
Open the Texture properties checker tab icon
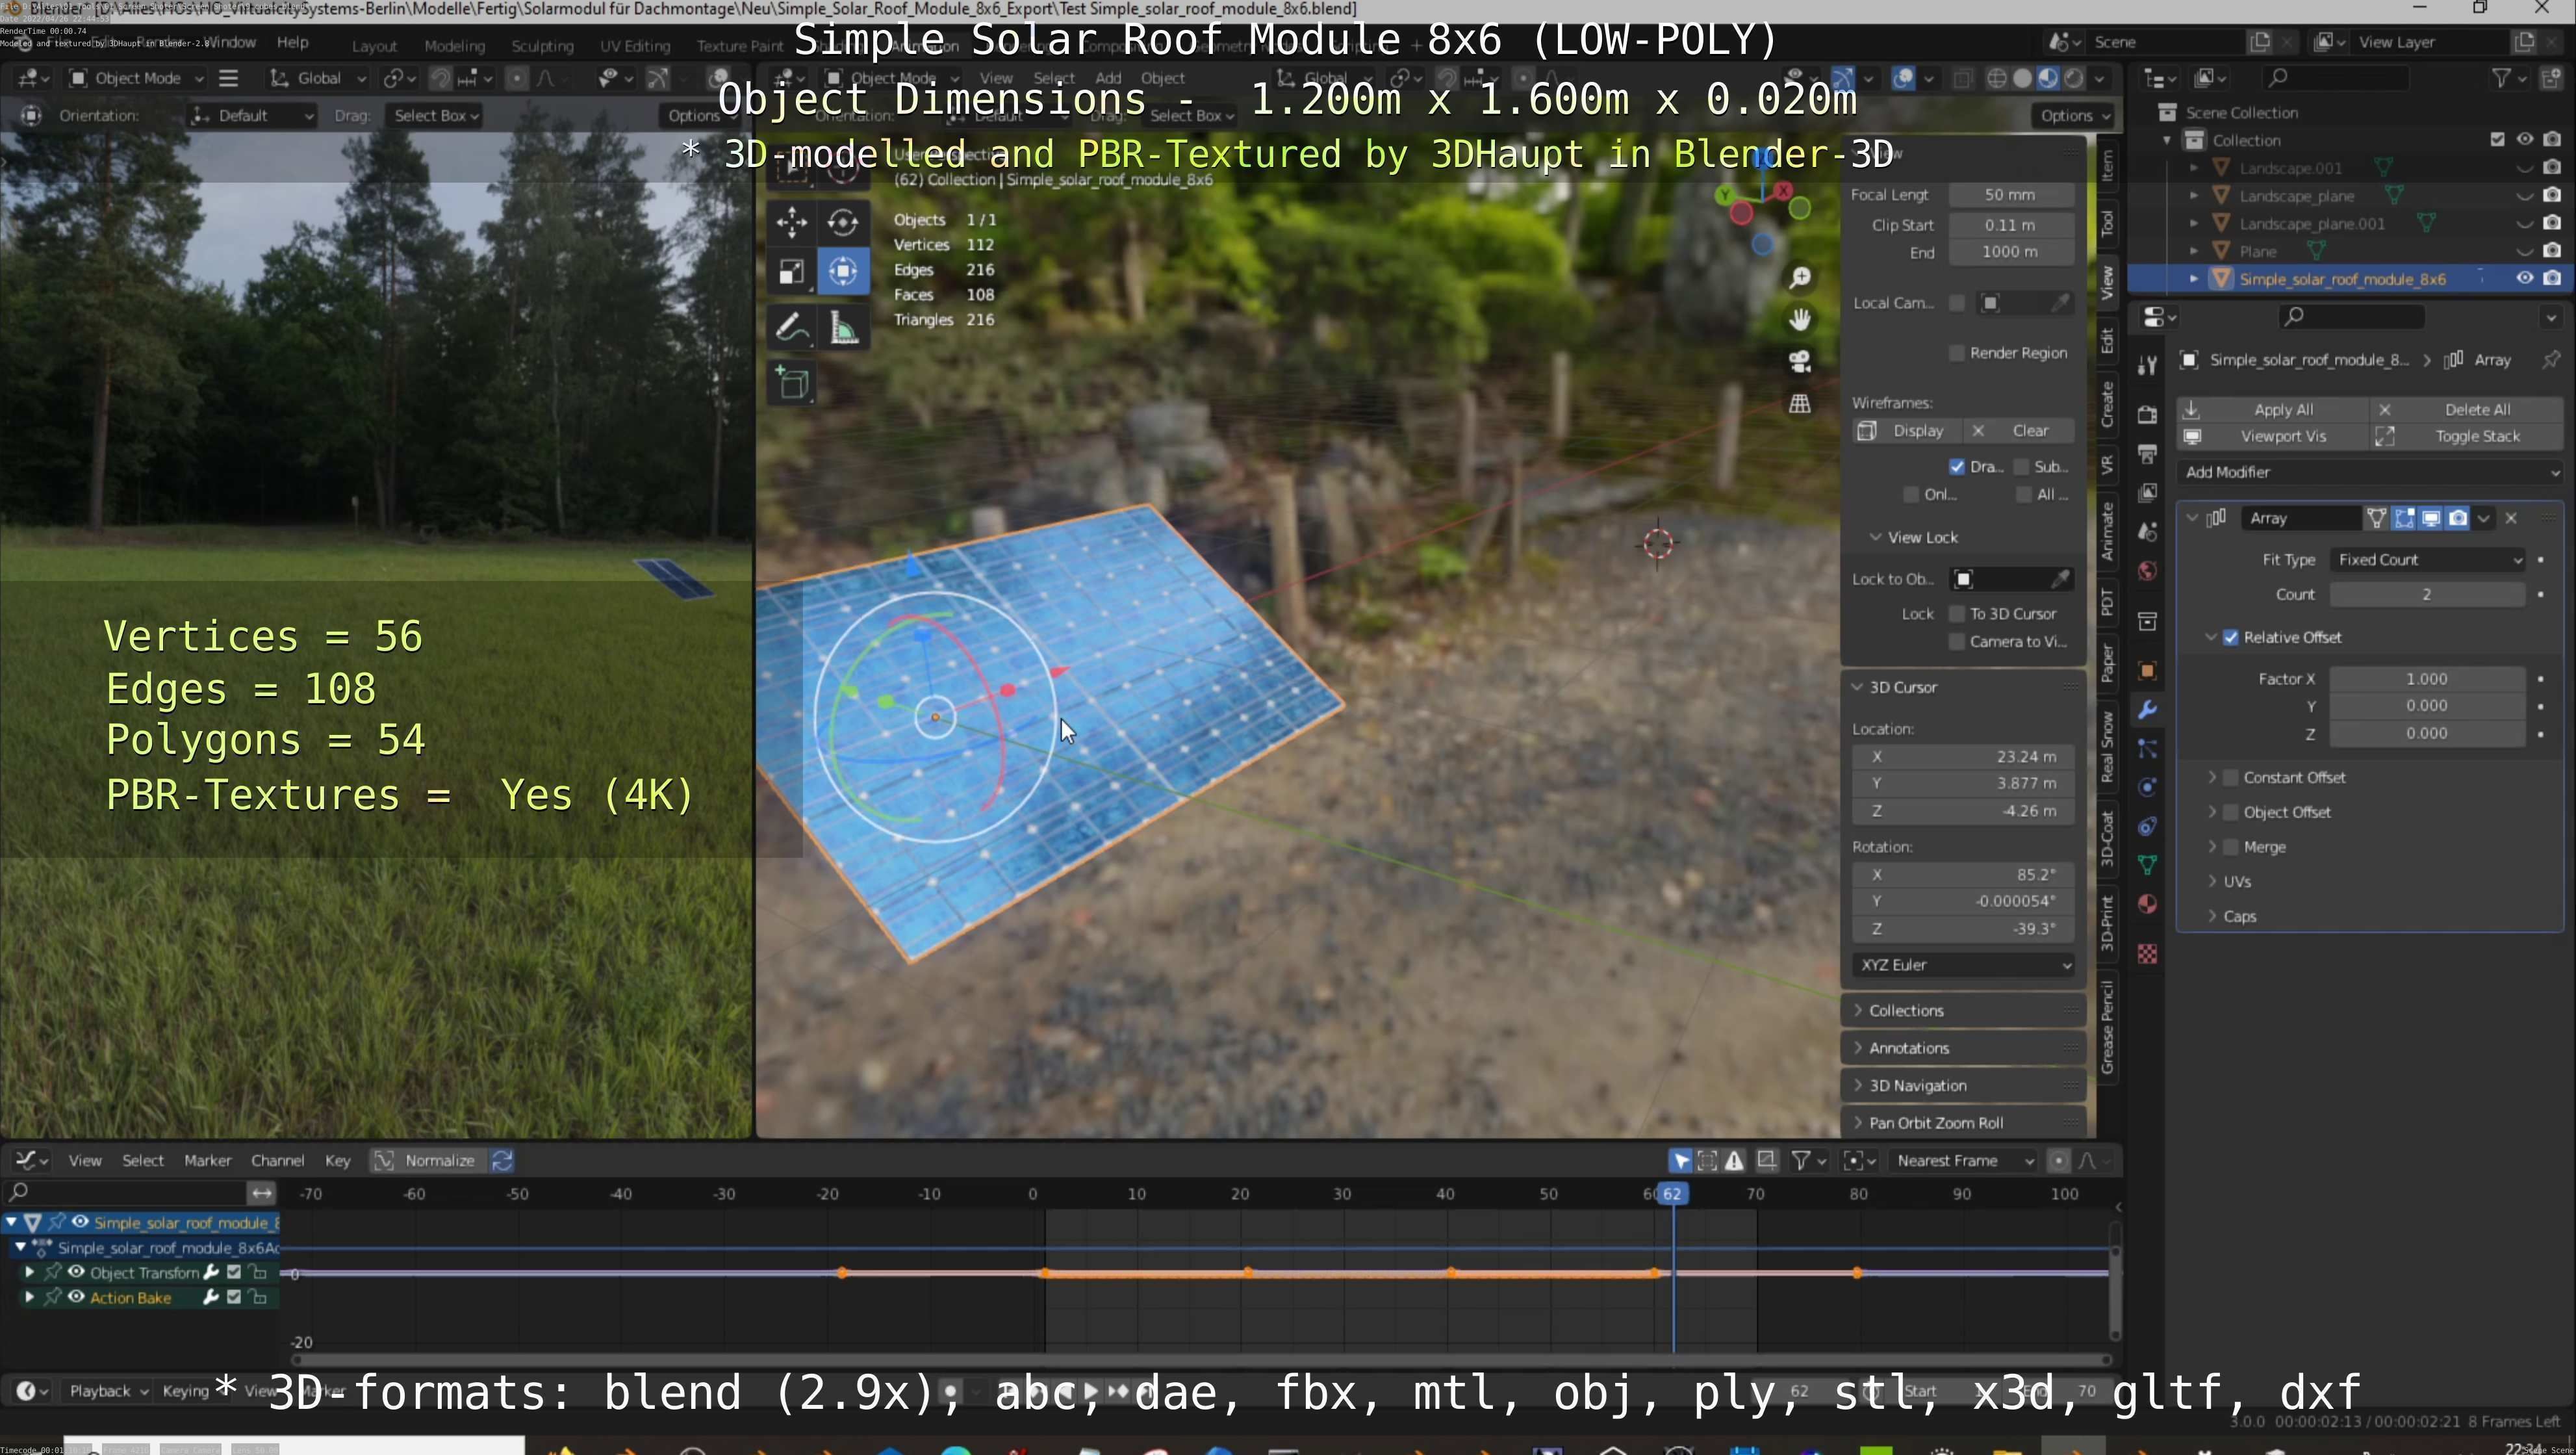[2147, 954]
